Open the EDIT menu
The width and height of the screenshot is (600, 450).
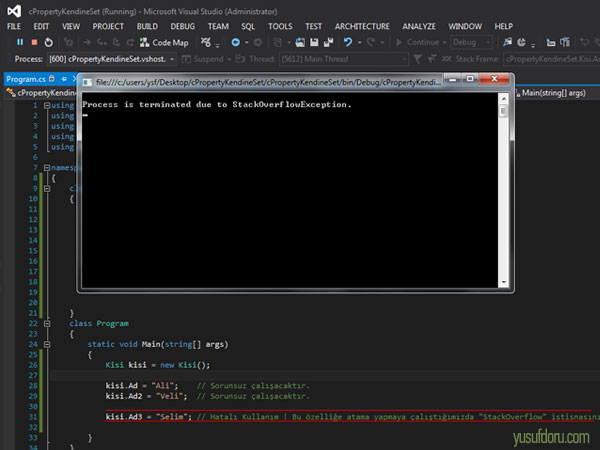pos(41,26)
